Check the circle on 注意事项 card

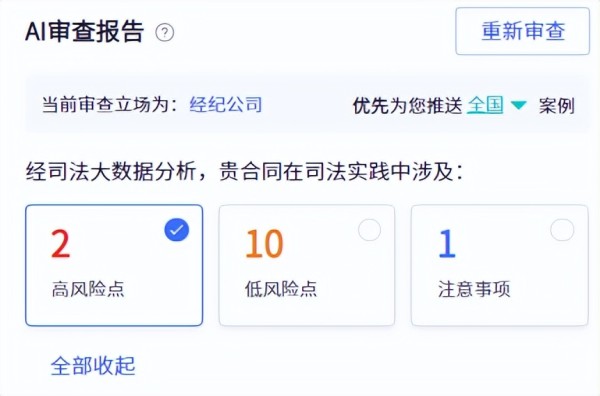pyautogui.click(x=562, y=230)
